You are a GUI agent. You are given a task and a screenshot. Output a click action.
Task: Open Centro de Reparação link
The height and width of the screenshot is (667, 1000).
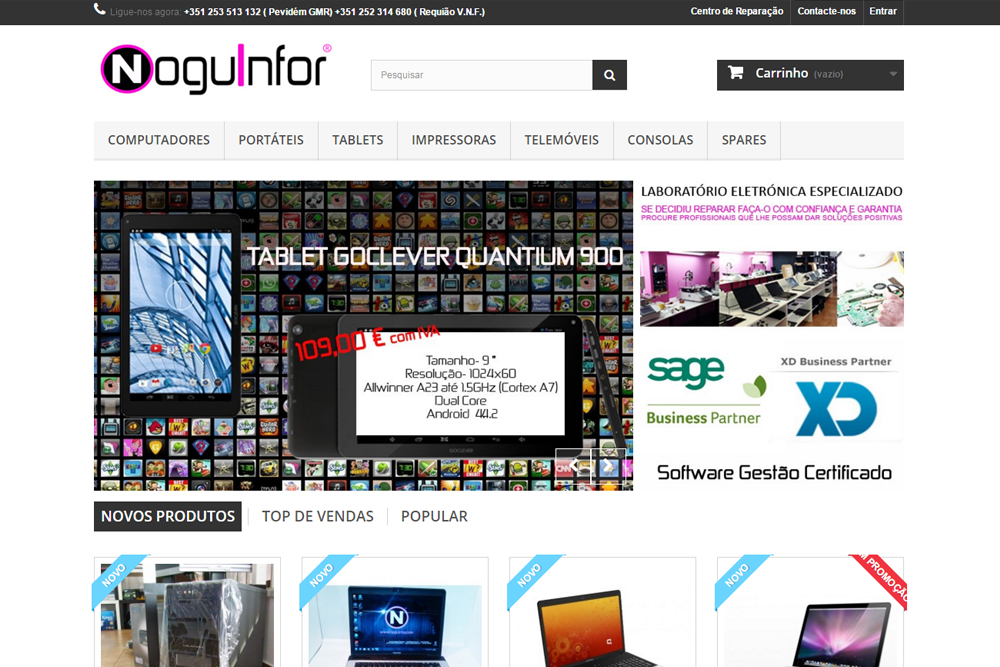click(737, 11)
